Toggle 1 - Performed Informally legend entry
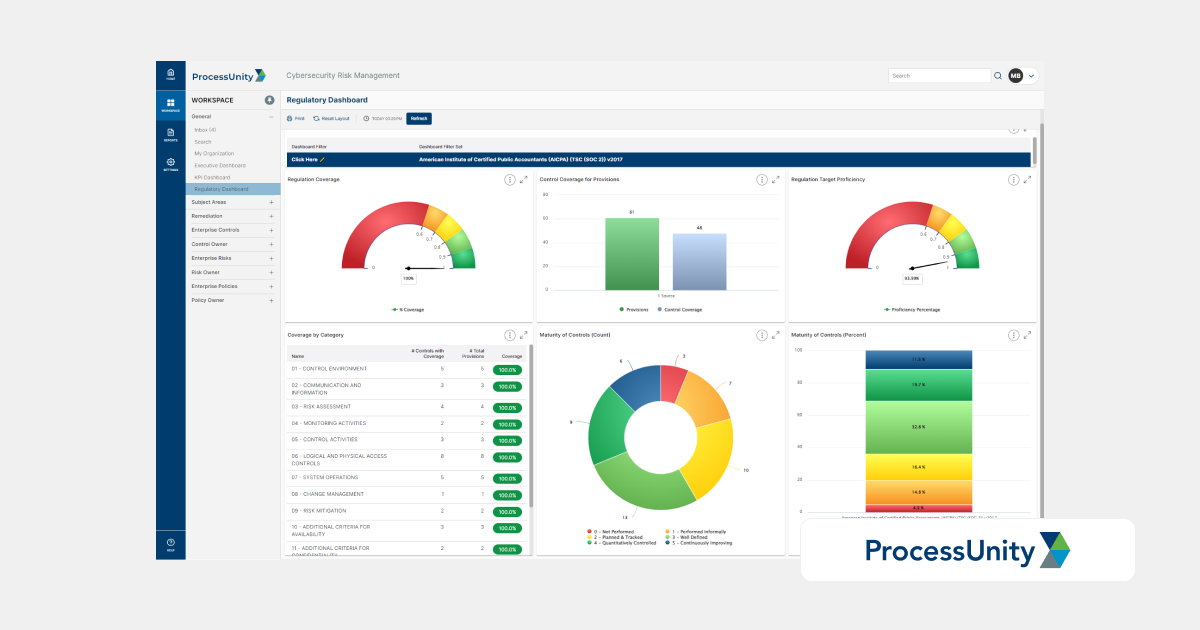 (x=696, y=532)
